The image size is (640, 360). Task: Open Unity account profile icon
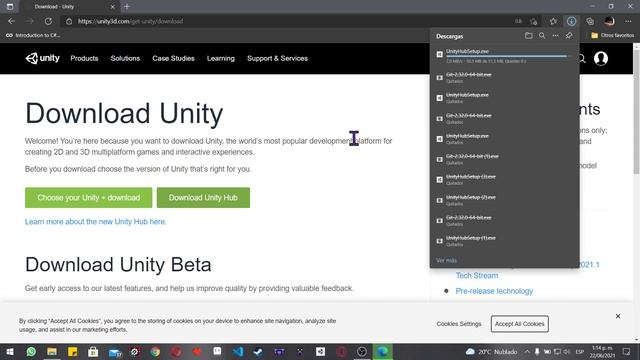click(601, 58)
